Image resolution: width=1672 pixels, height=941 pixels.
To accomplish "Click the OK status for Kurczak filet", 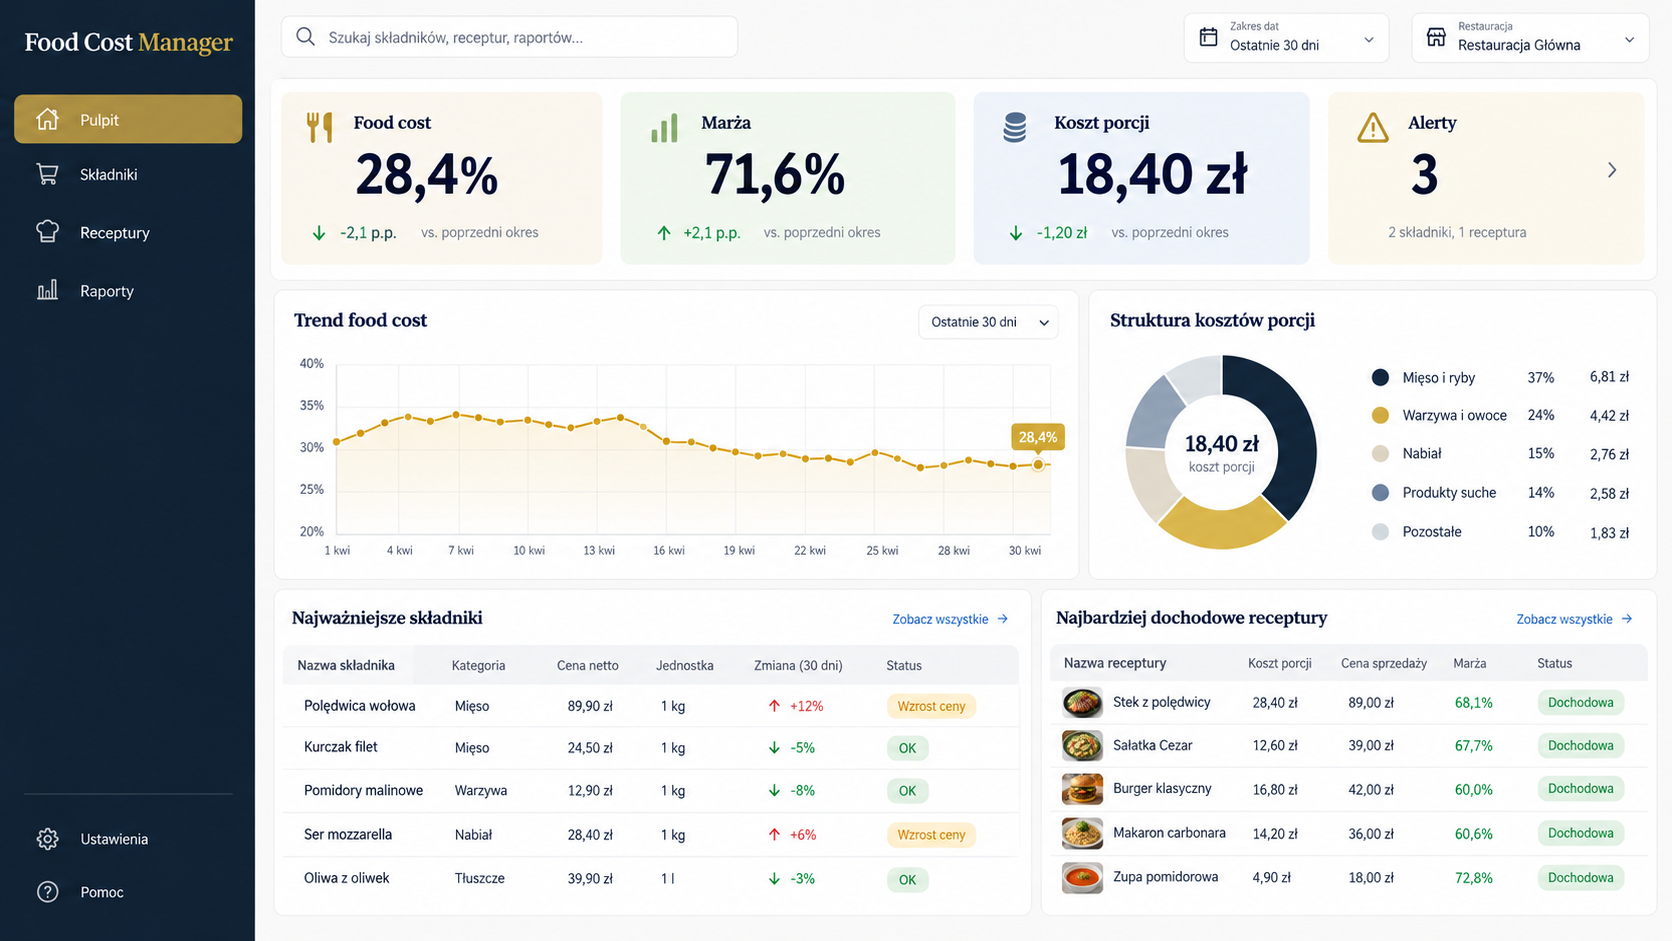I will (x=907, y=748).
